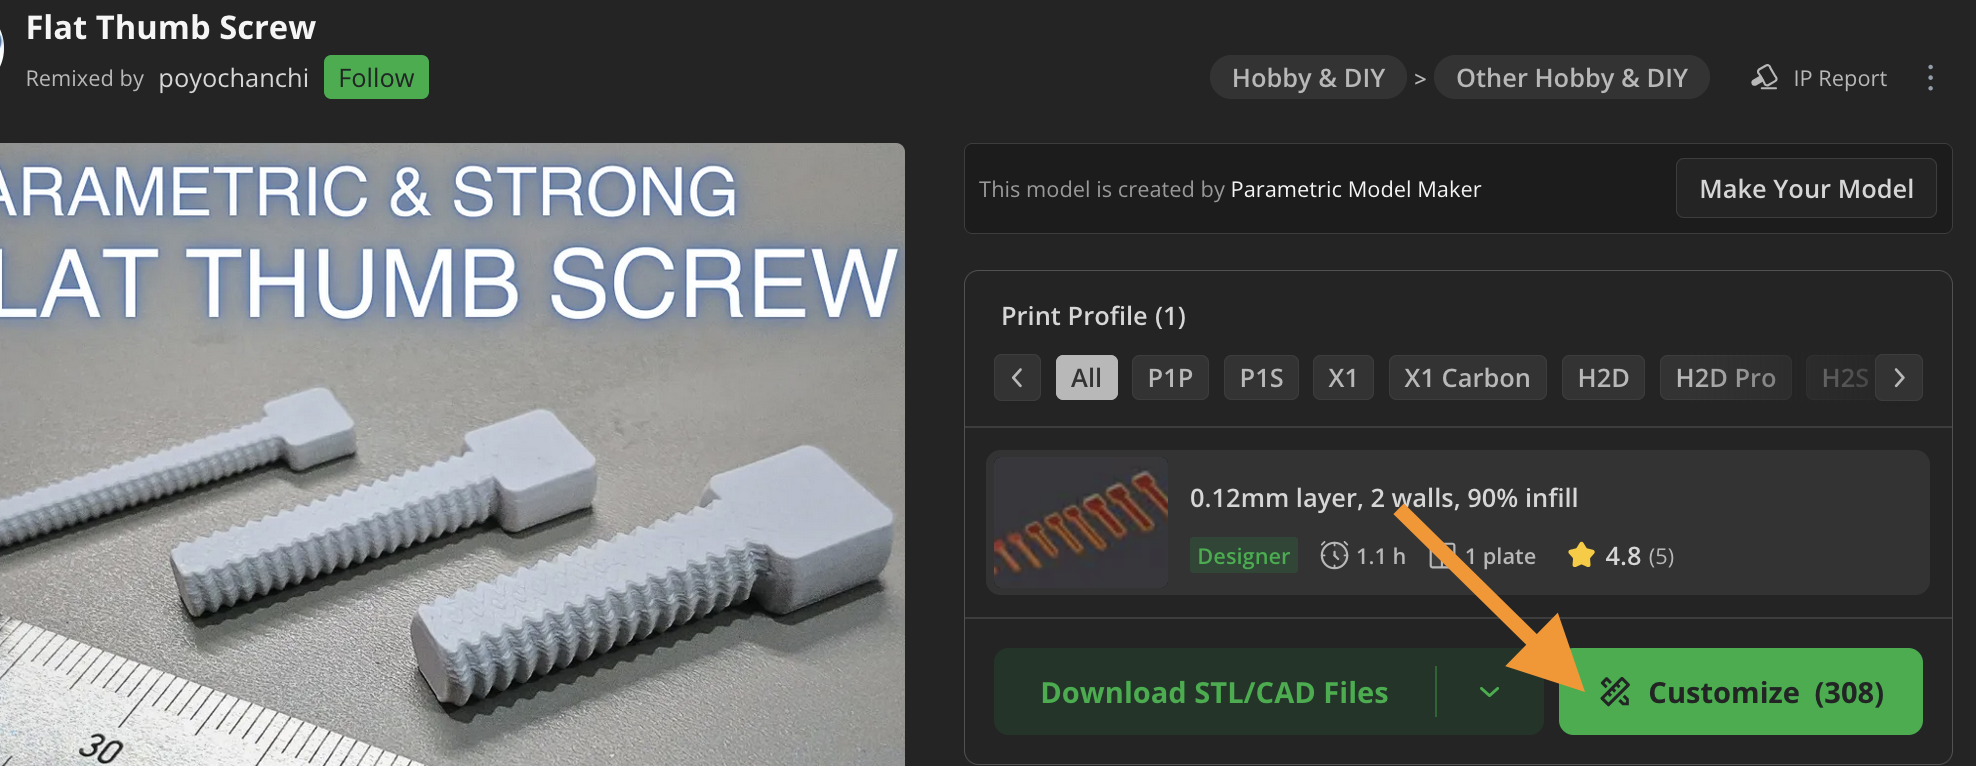Filter profiles by H2D Pro printer
Screen dimensions: 1976x766
[1725, 378]
